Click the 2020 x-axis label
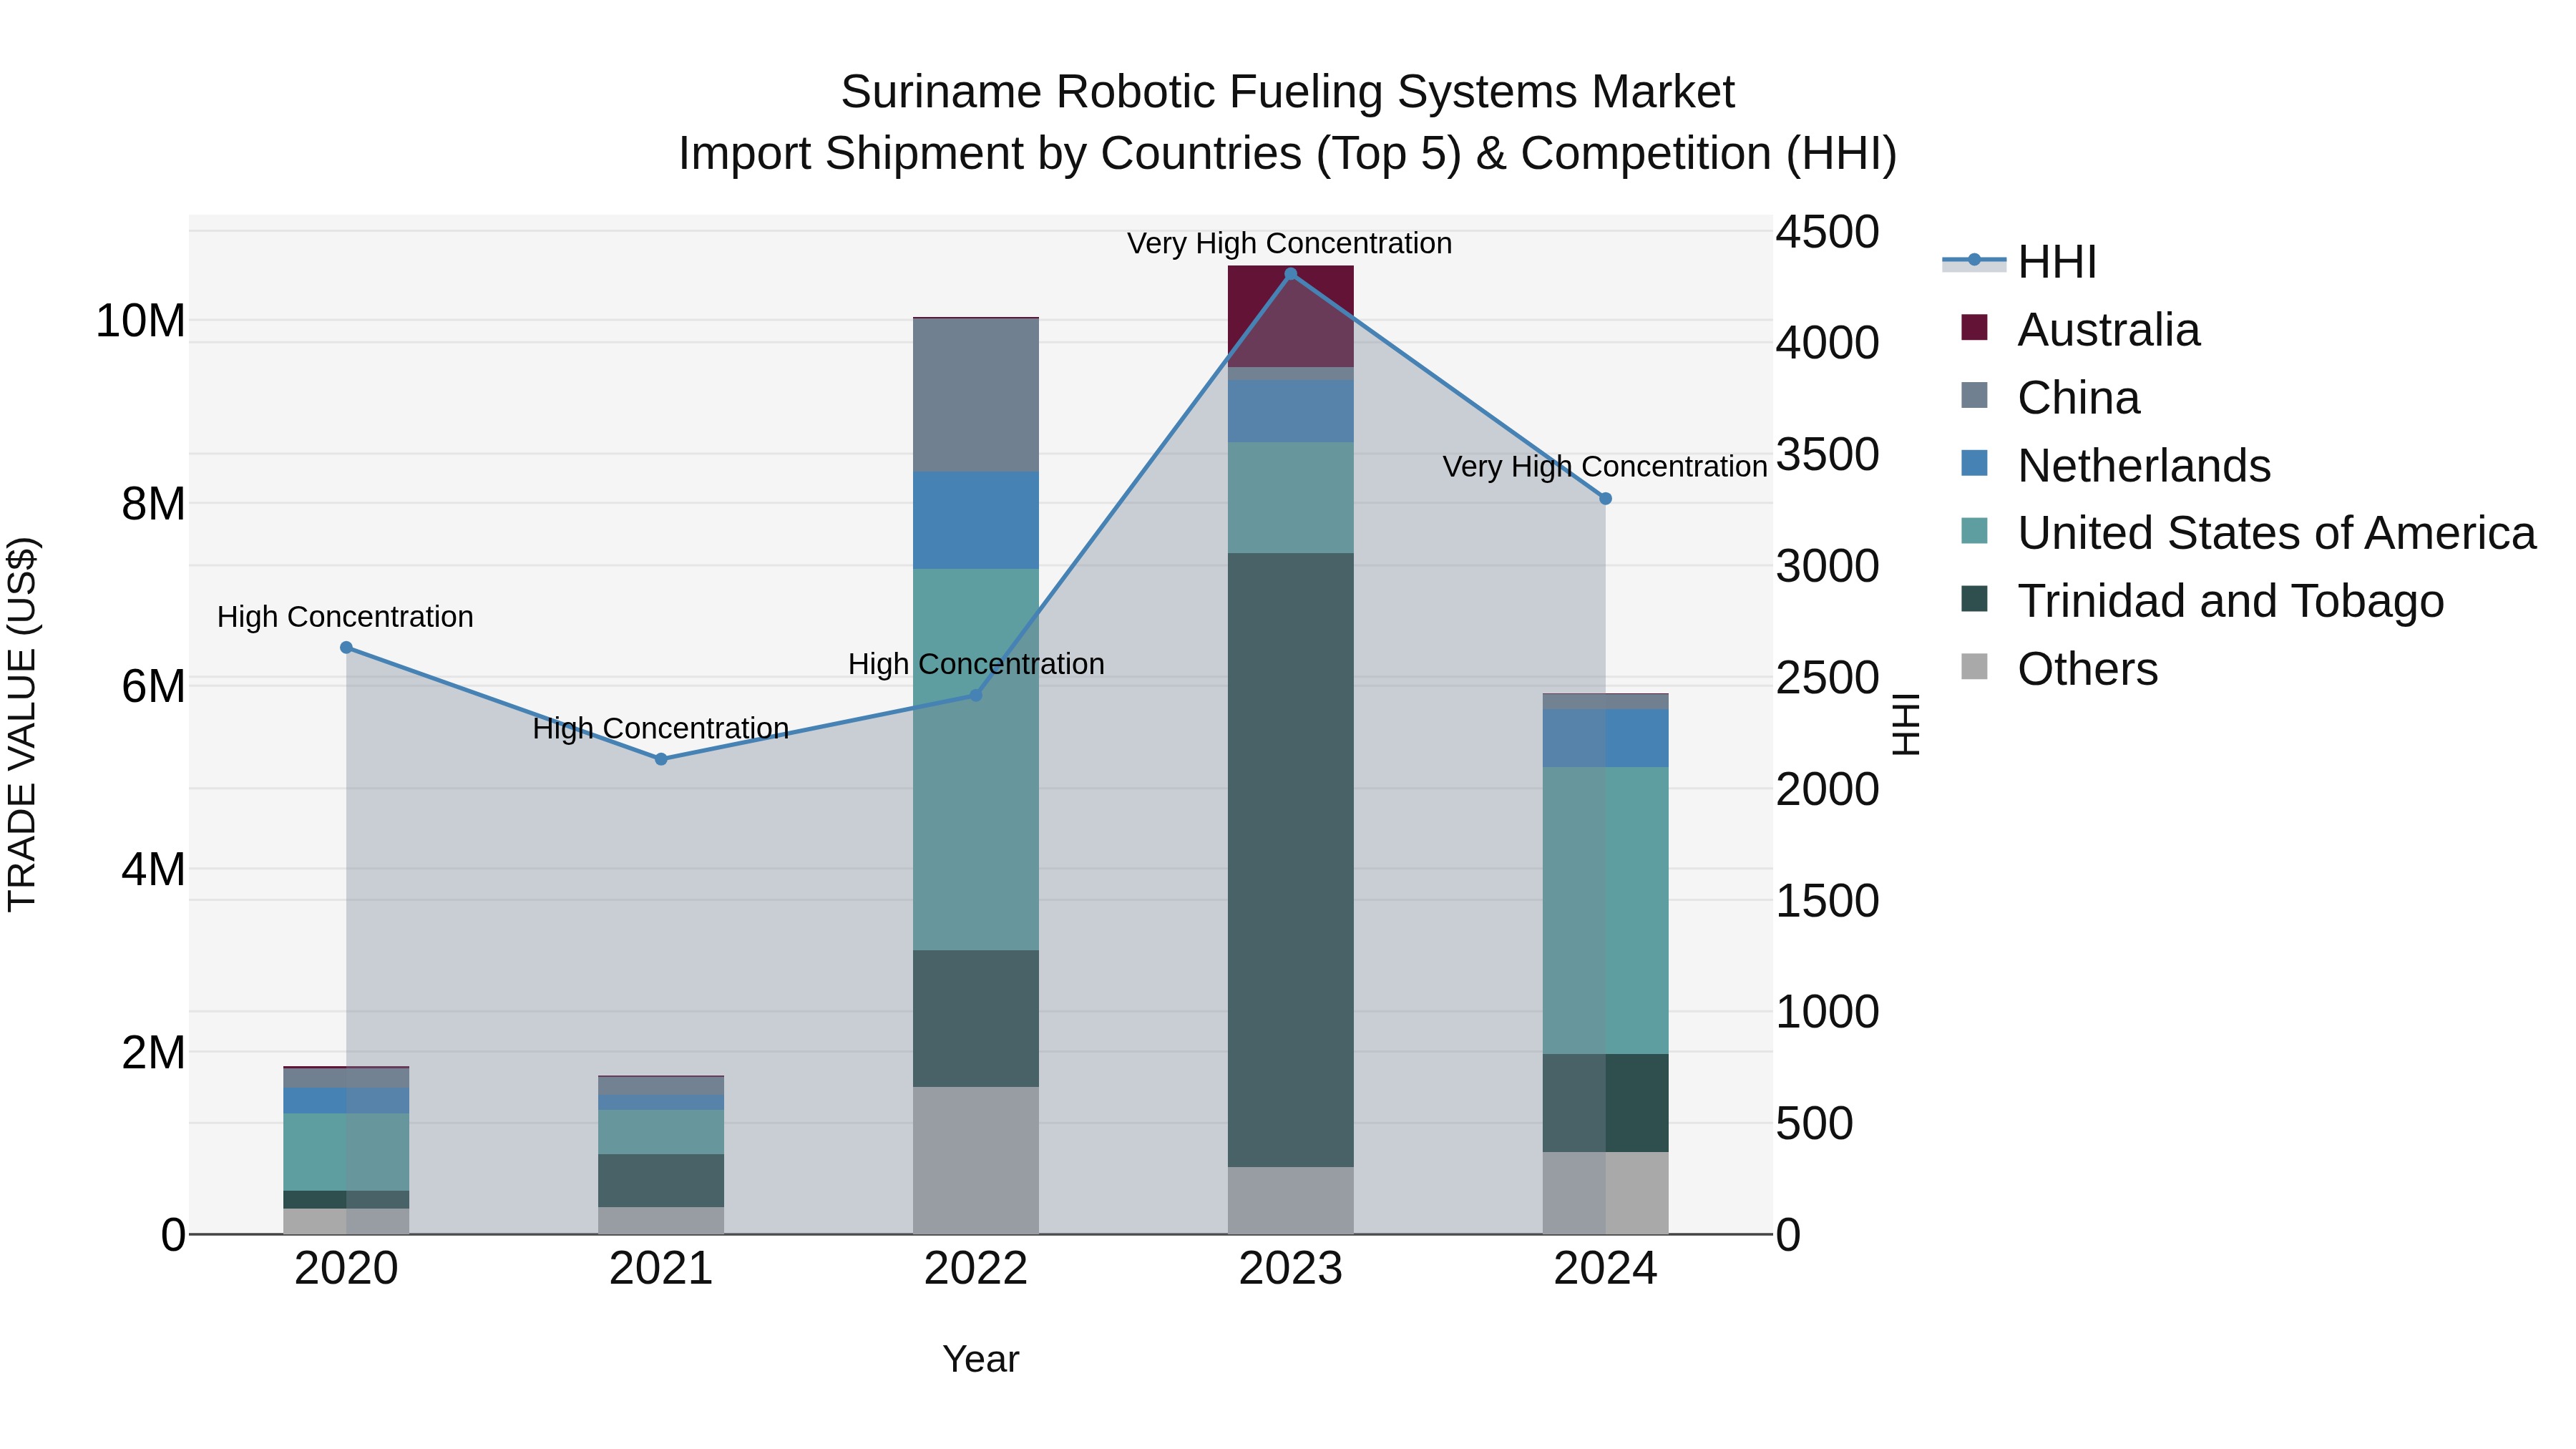Screen dimensions: 2576x1449 346,1269
